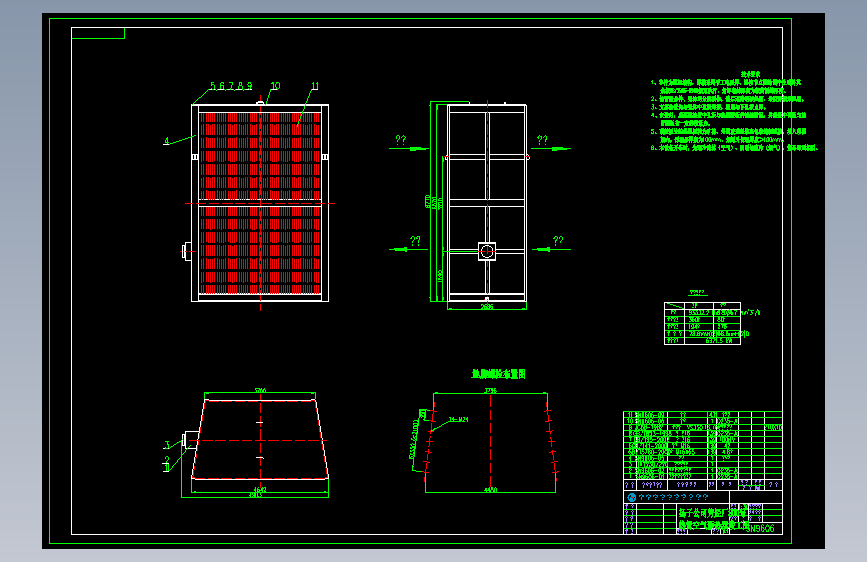Select the blue company logo in title block
867x562 pixels.
[632, 497]
